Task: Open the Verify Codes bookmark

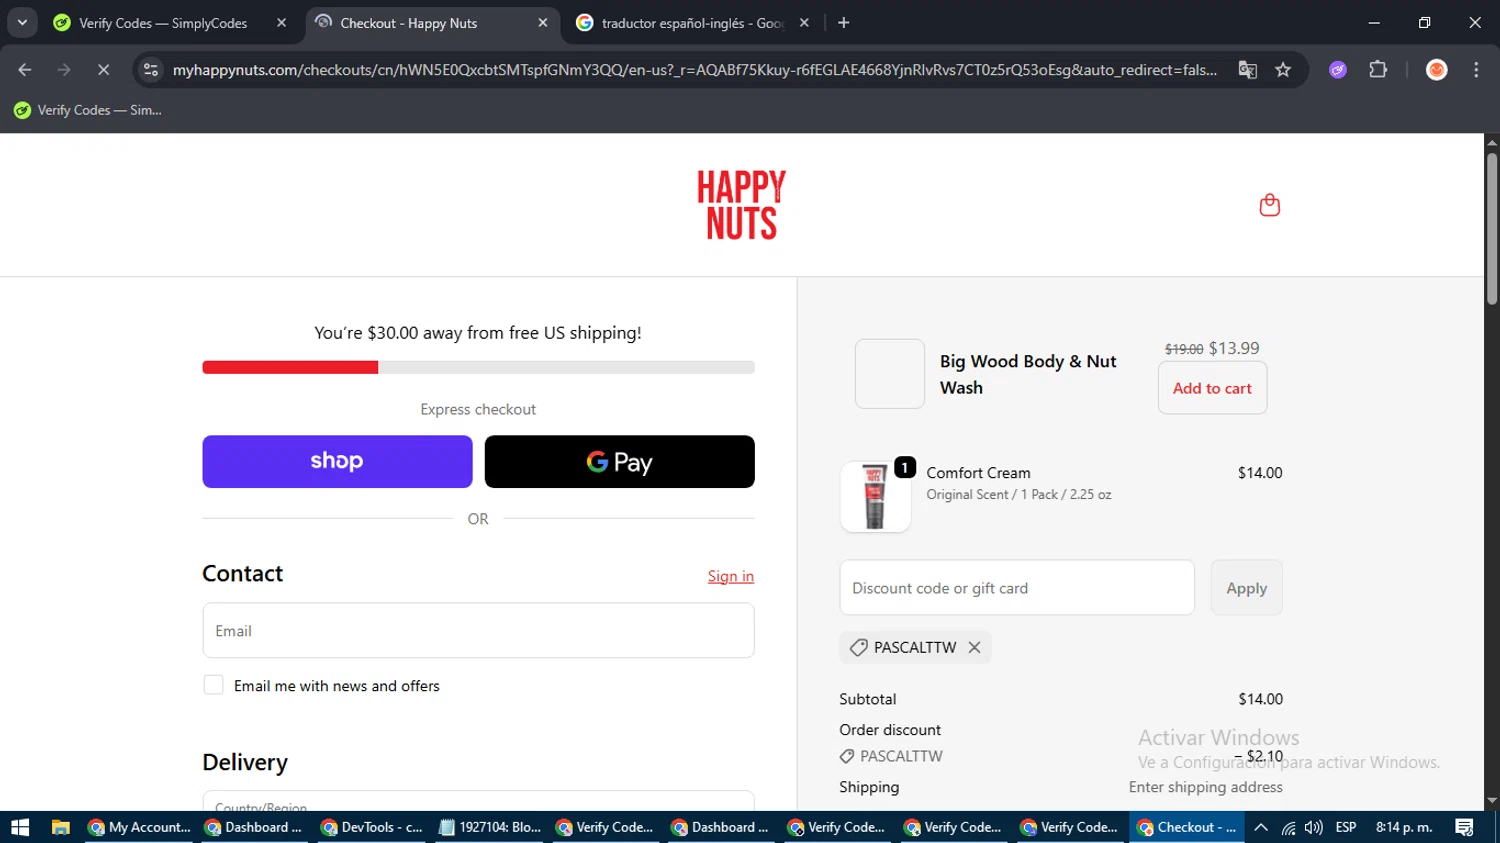Action: 88,110
